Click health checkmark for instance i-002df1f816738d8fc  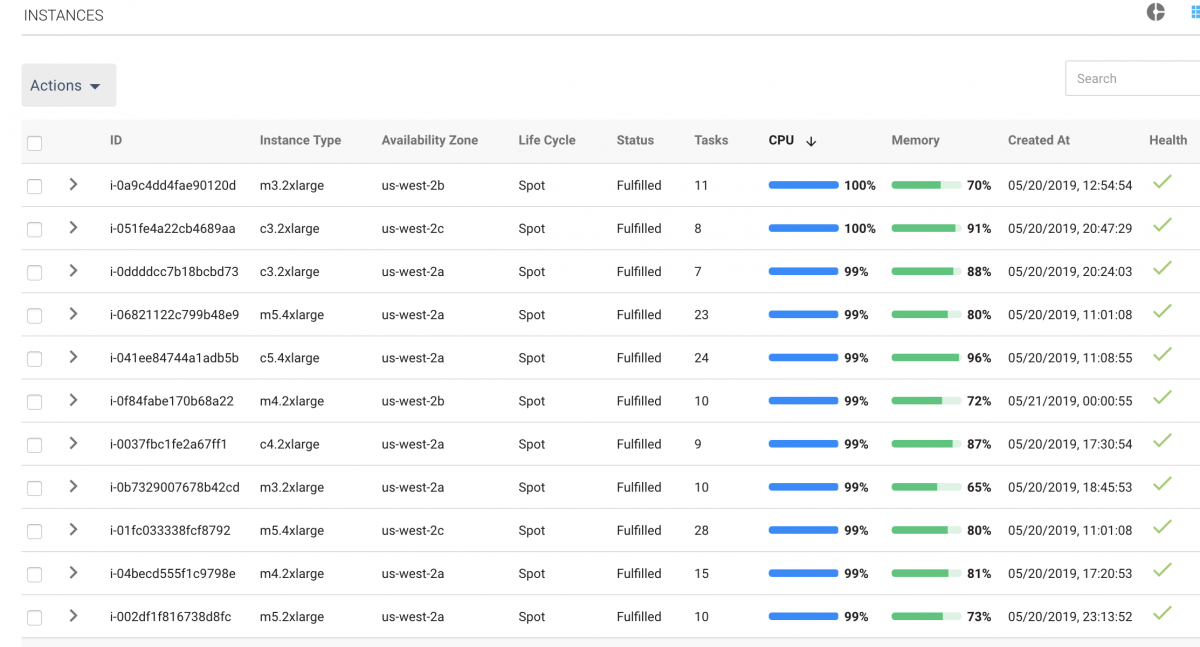pos(1161,614)
